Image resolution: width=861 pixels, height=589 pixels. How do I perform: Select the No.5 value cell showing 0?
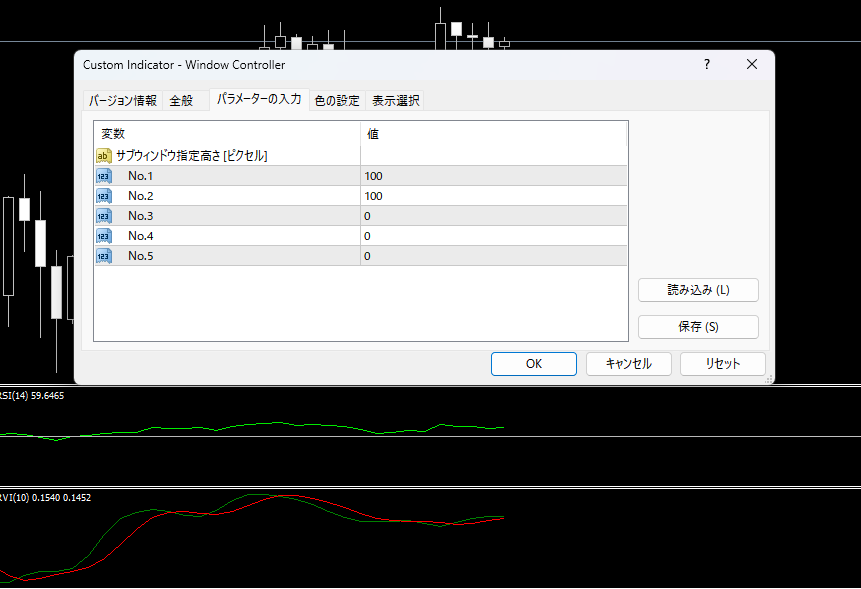tap(494, 256)
